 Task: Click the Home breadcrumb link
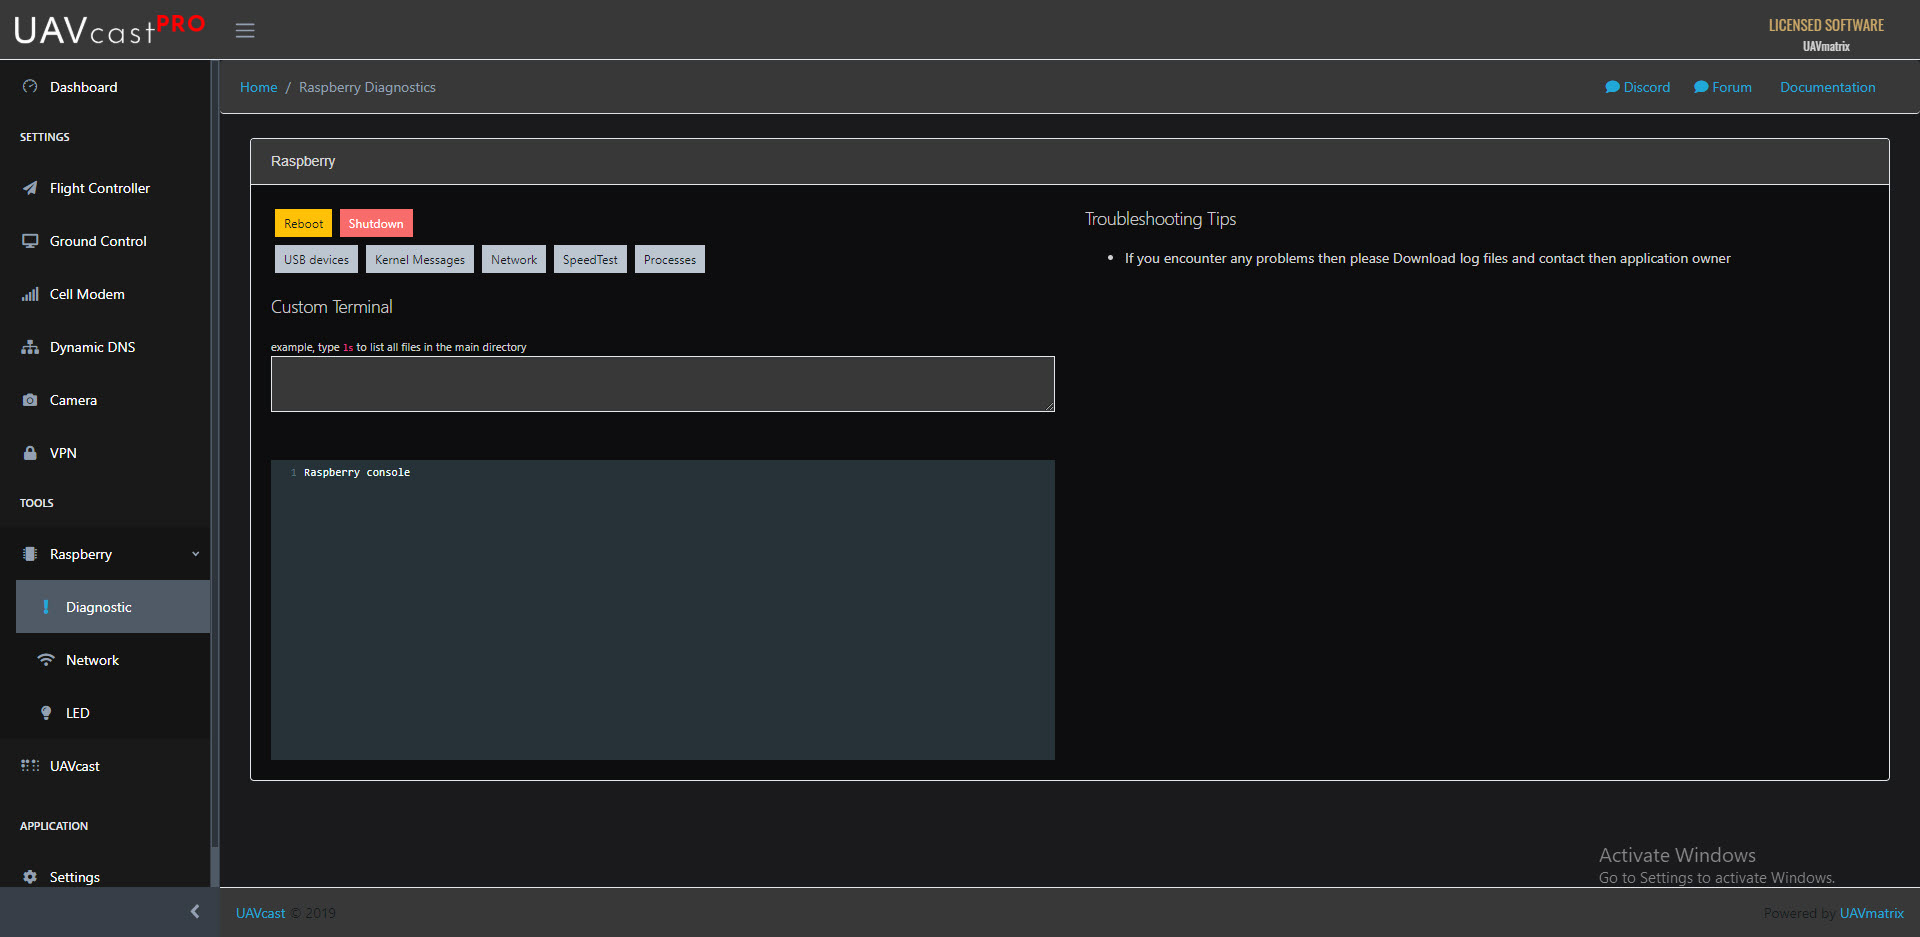click(258, 87)
